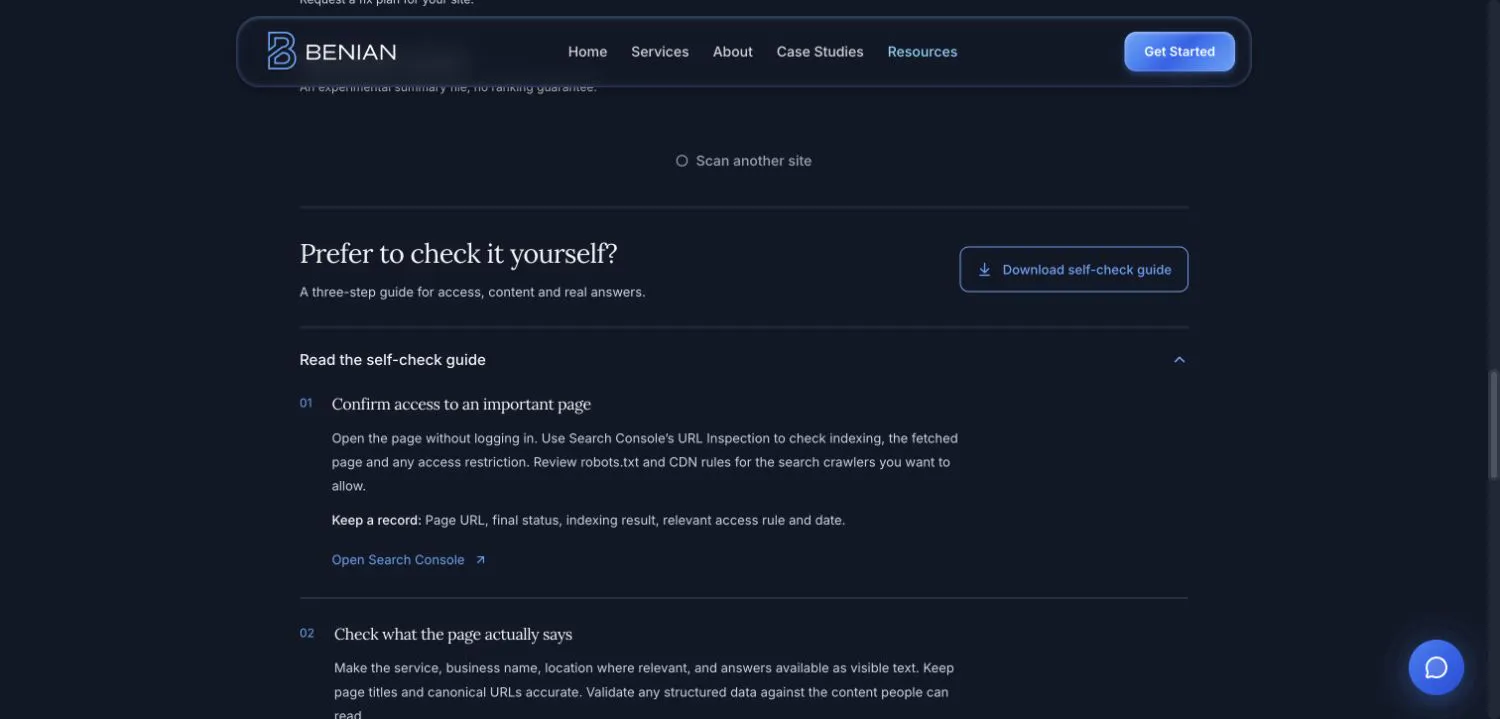Toggle the Read the self-check guide section
The height and width of the screenshot is (719, 1500).
744,360
